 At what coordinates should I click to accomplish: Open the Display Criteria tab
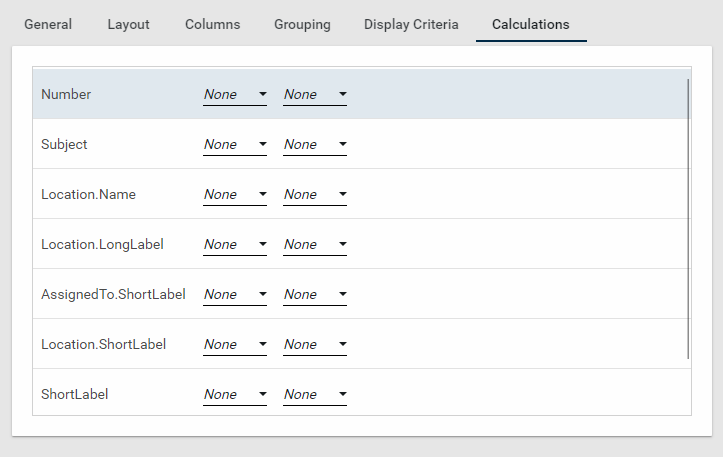pos(411,24)
